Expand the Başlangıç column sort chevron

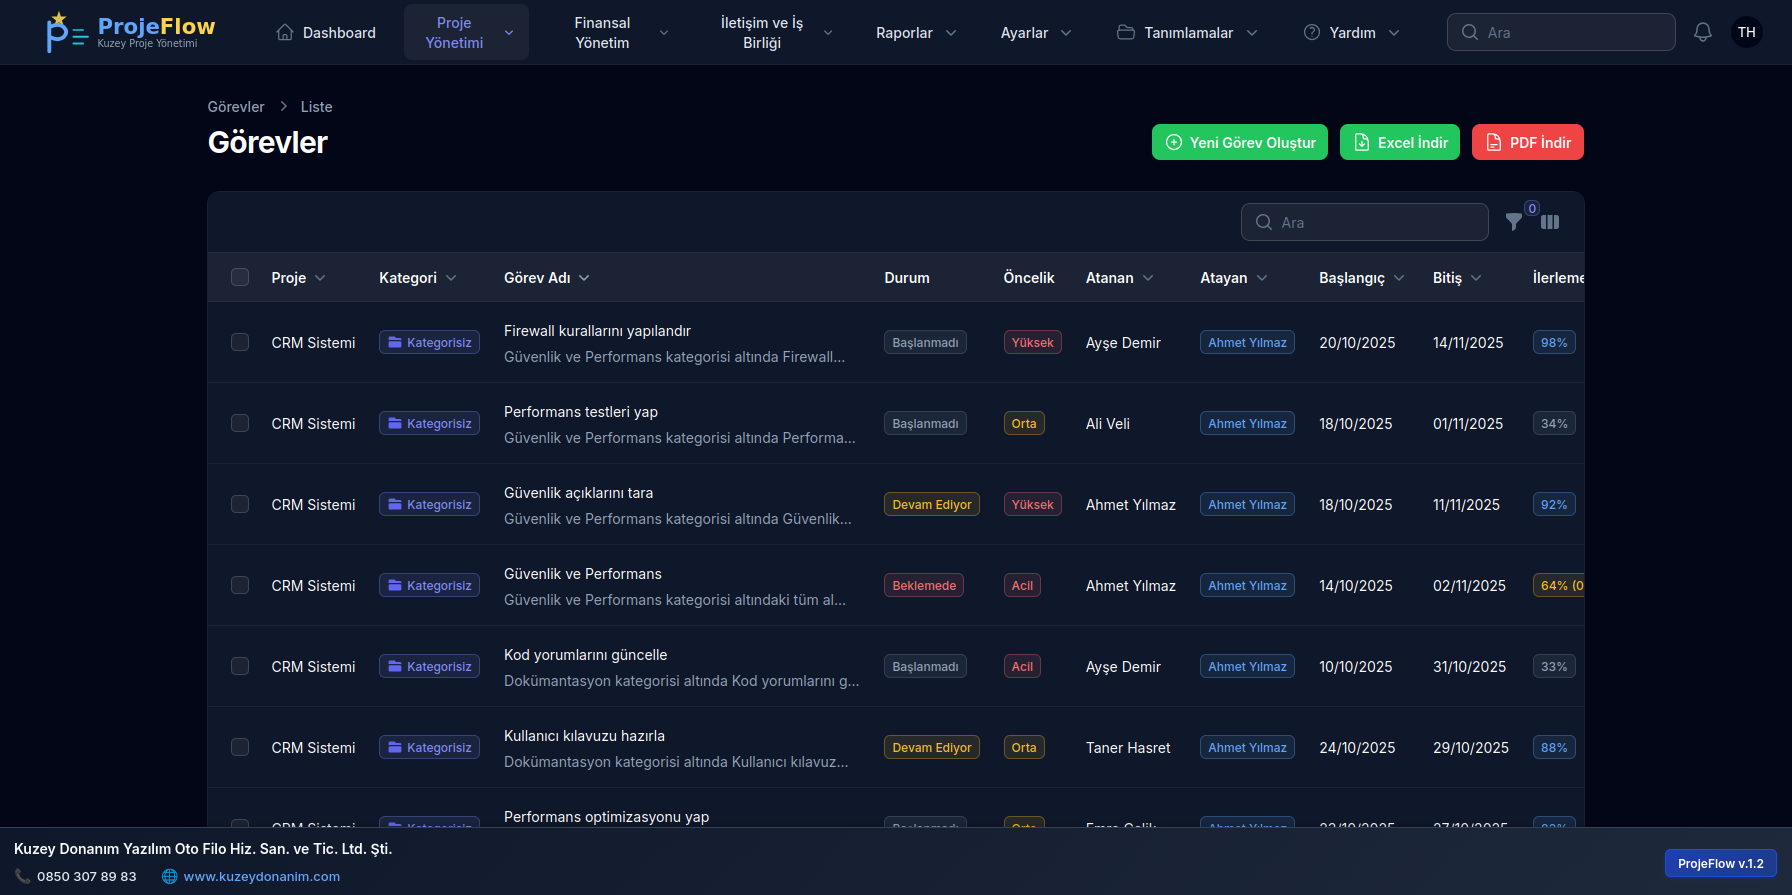[x=1399, y=278]
